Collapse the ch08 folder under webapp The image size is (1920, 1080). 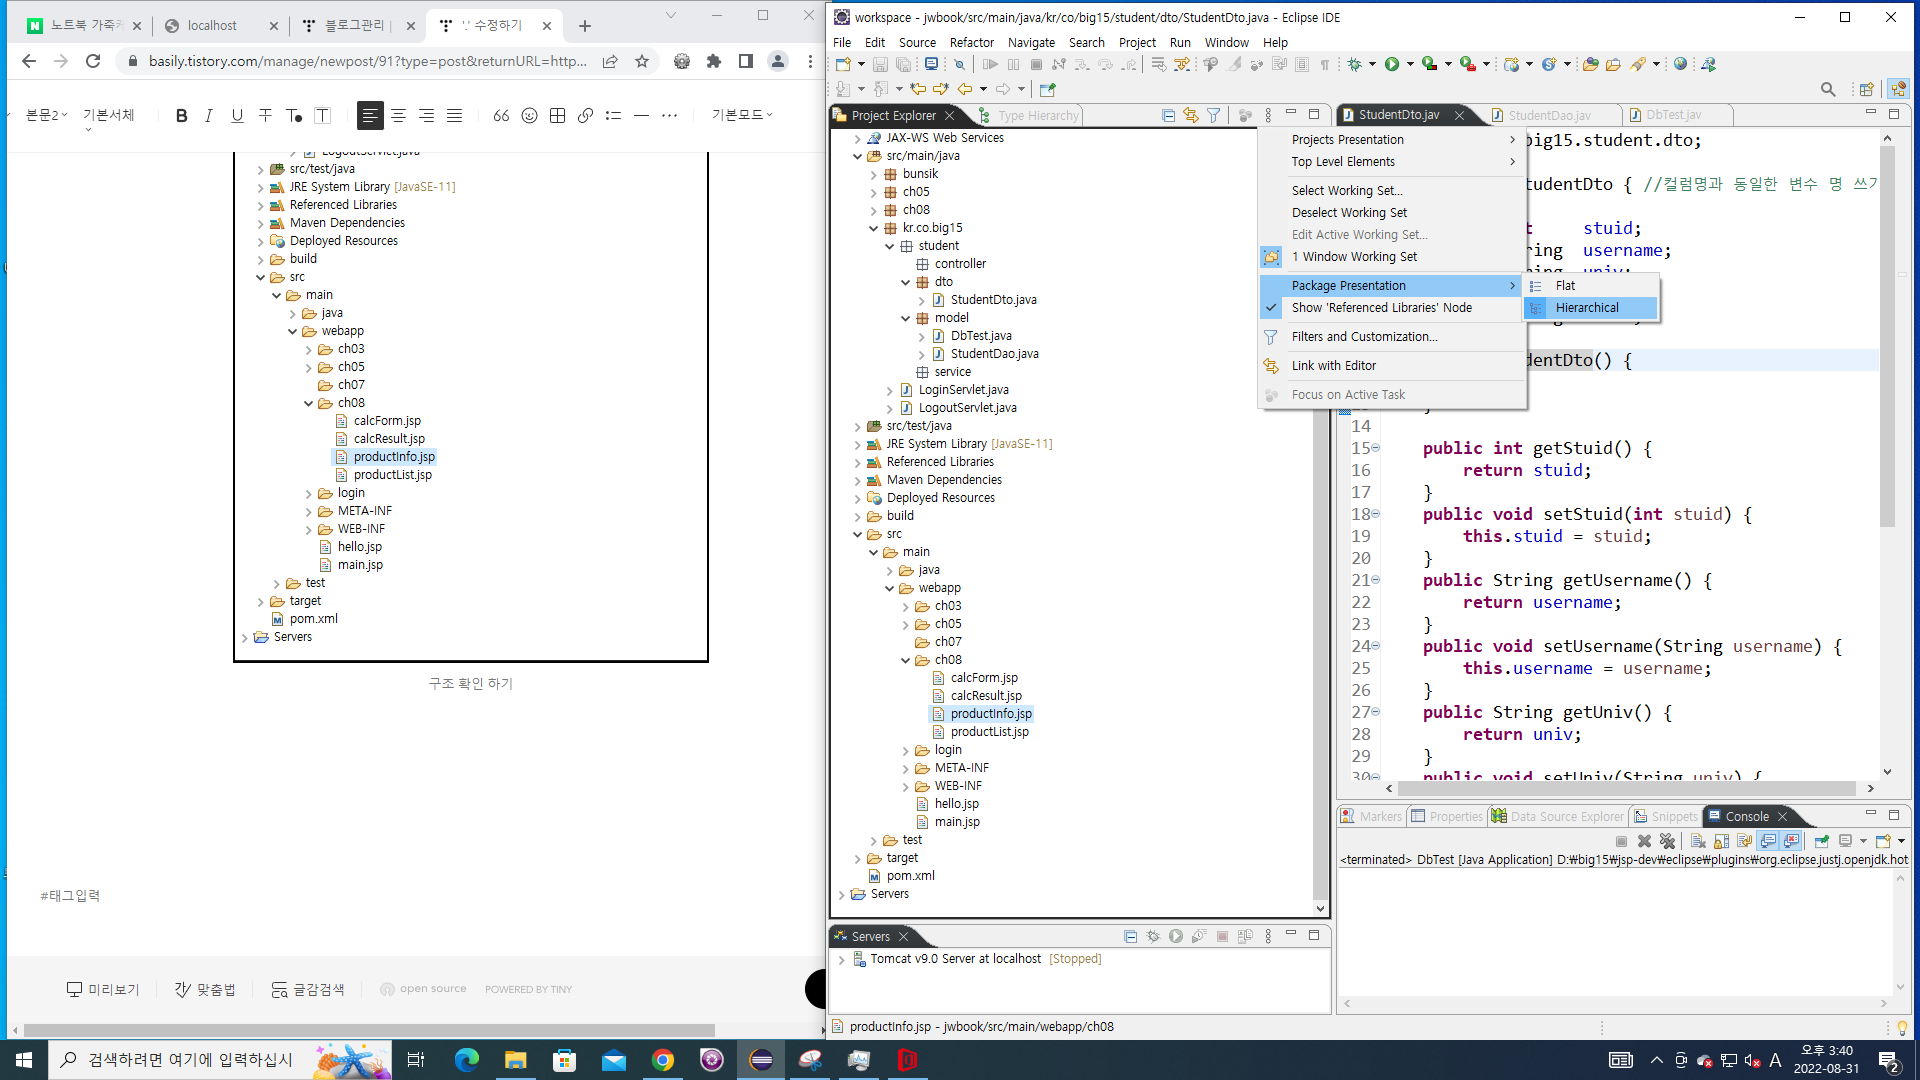[x=906, y=660]
